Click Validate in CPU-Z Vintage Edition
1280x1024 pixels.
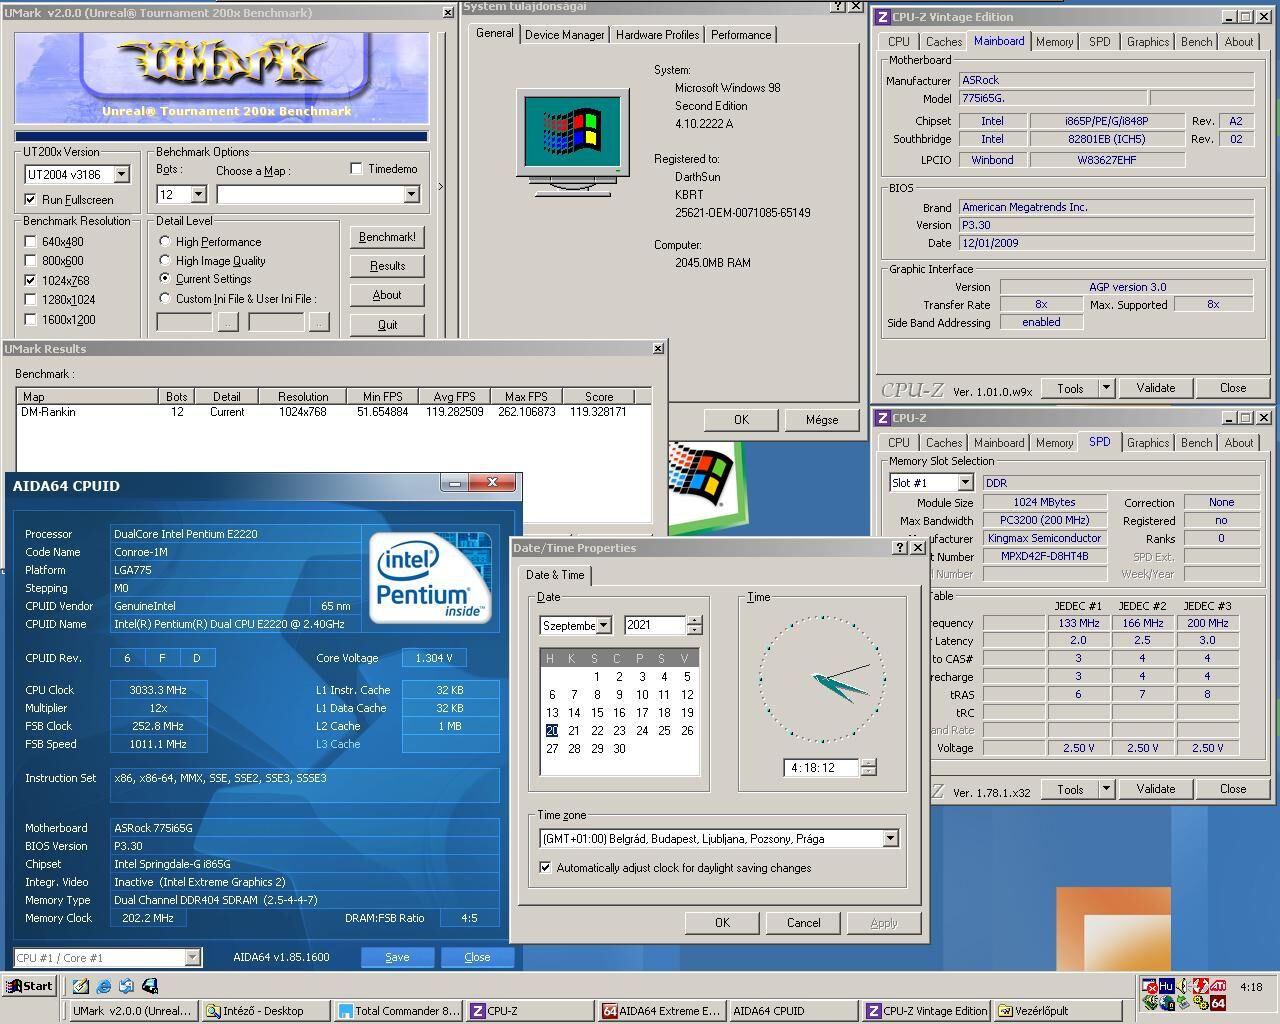1155,388
